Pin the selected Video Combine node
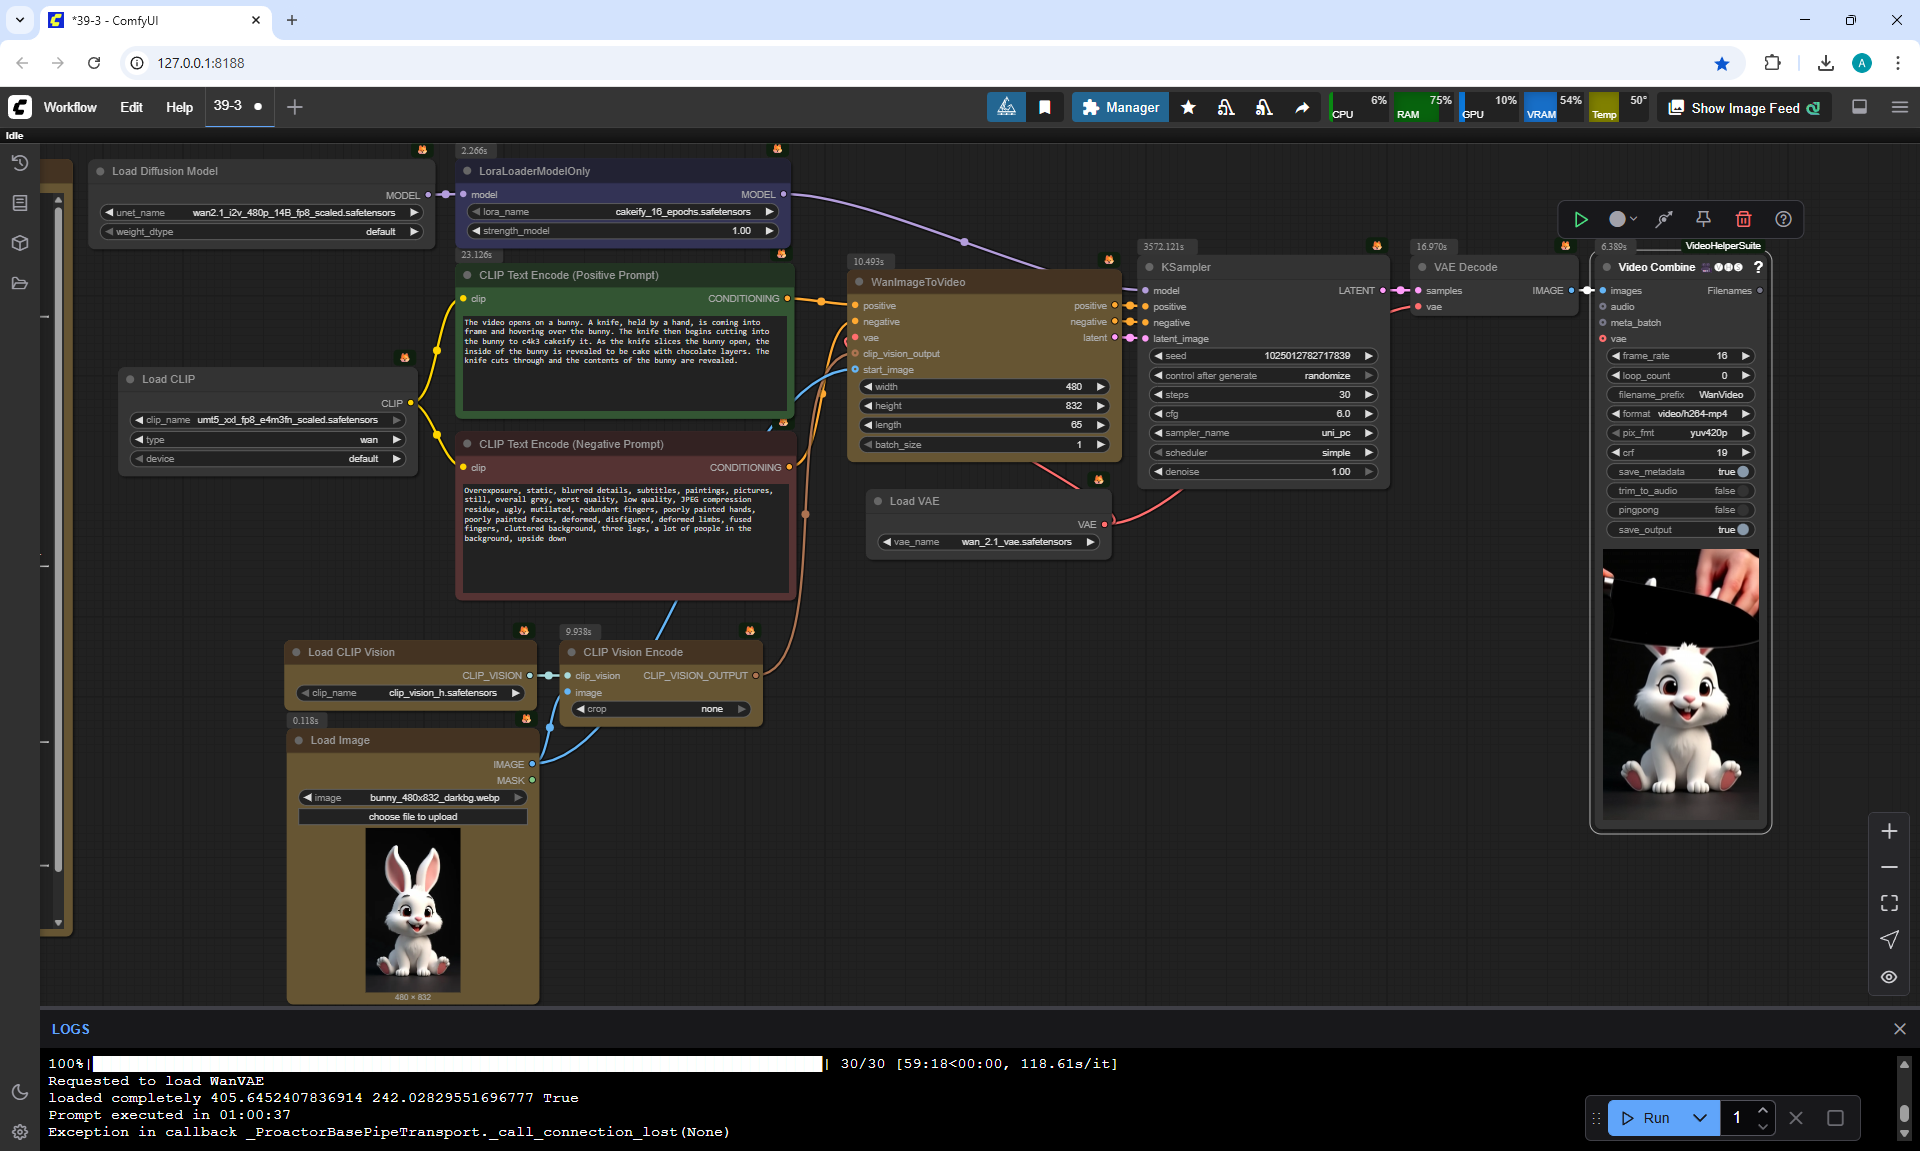Viewport: 1920px width, 1151px height. (x=1703, y=219)
